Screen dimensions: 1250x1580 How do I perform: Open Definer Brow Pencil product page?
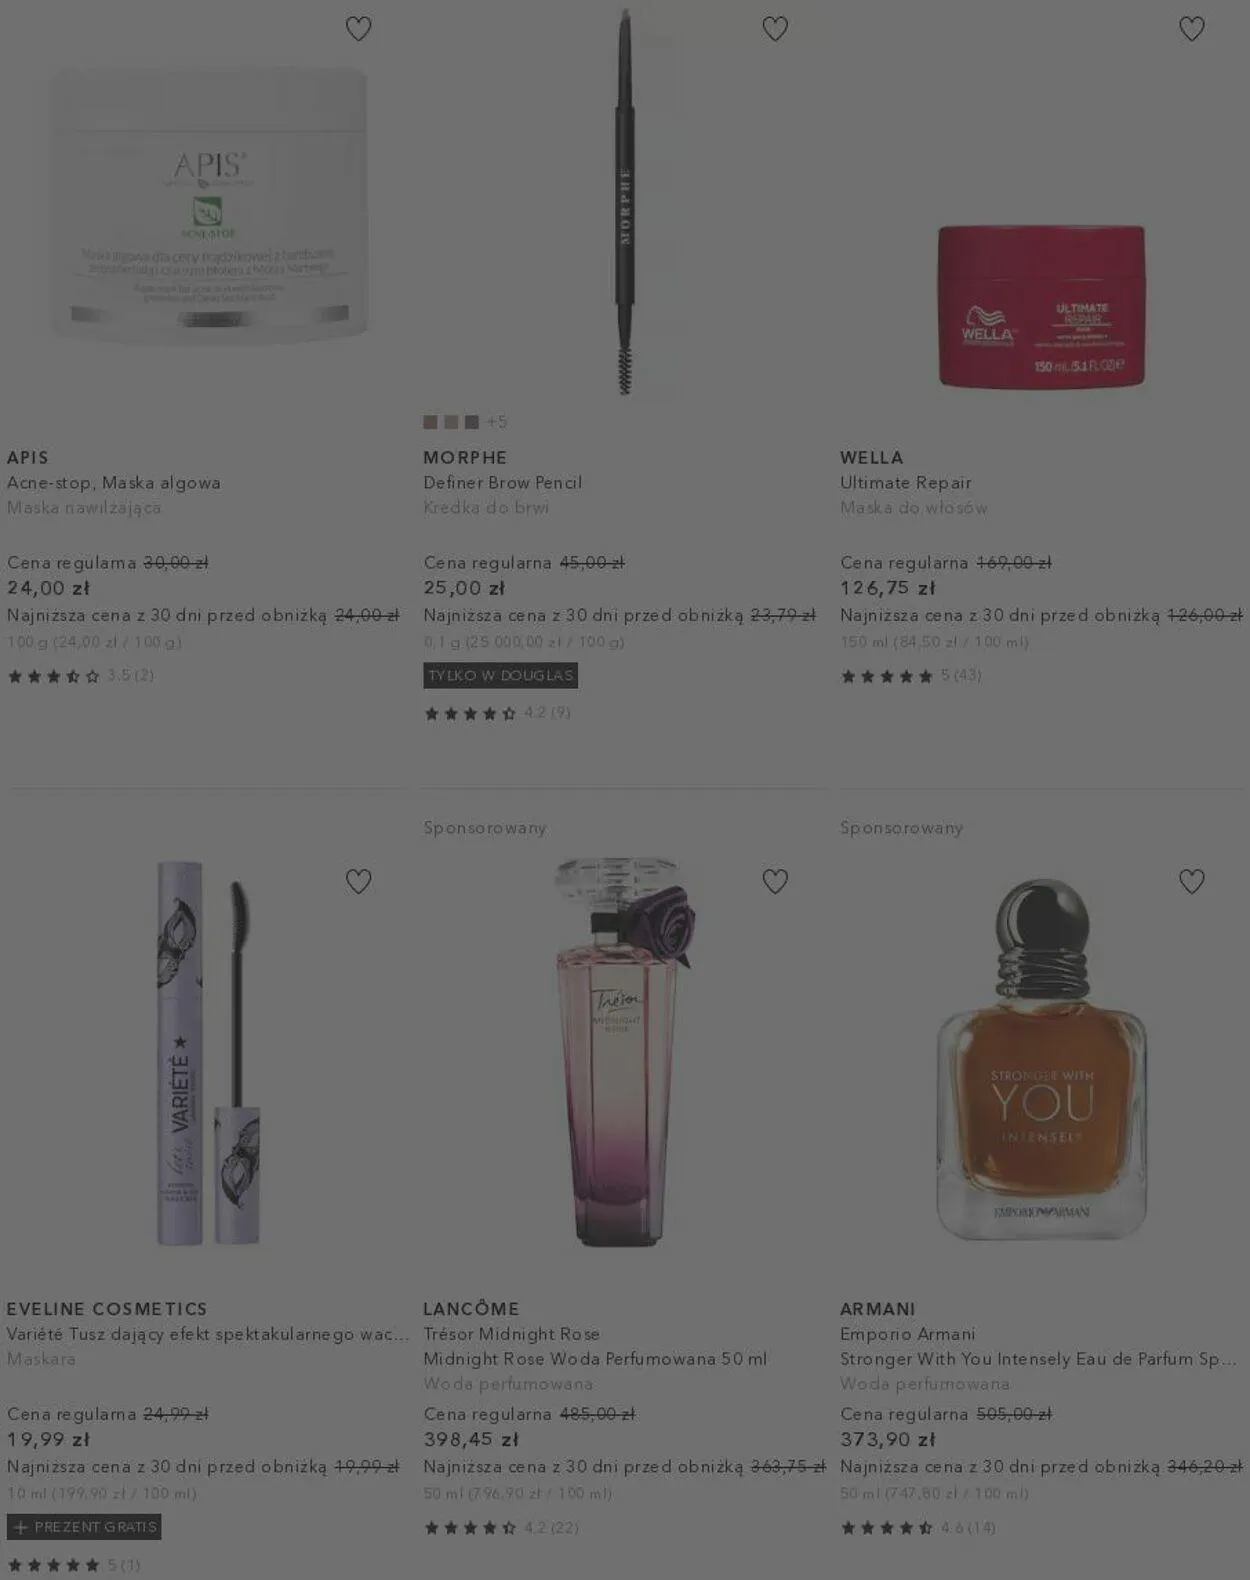(503, 483)
